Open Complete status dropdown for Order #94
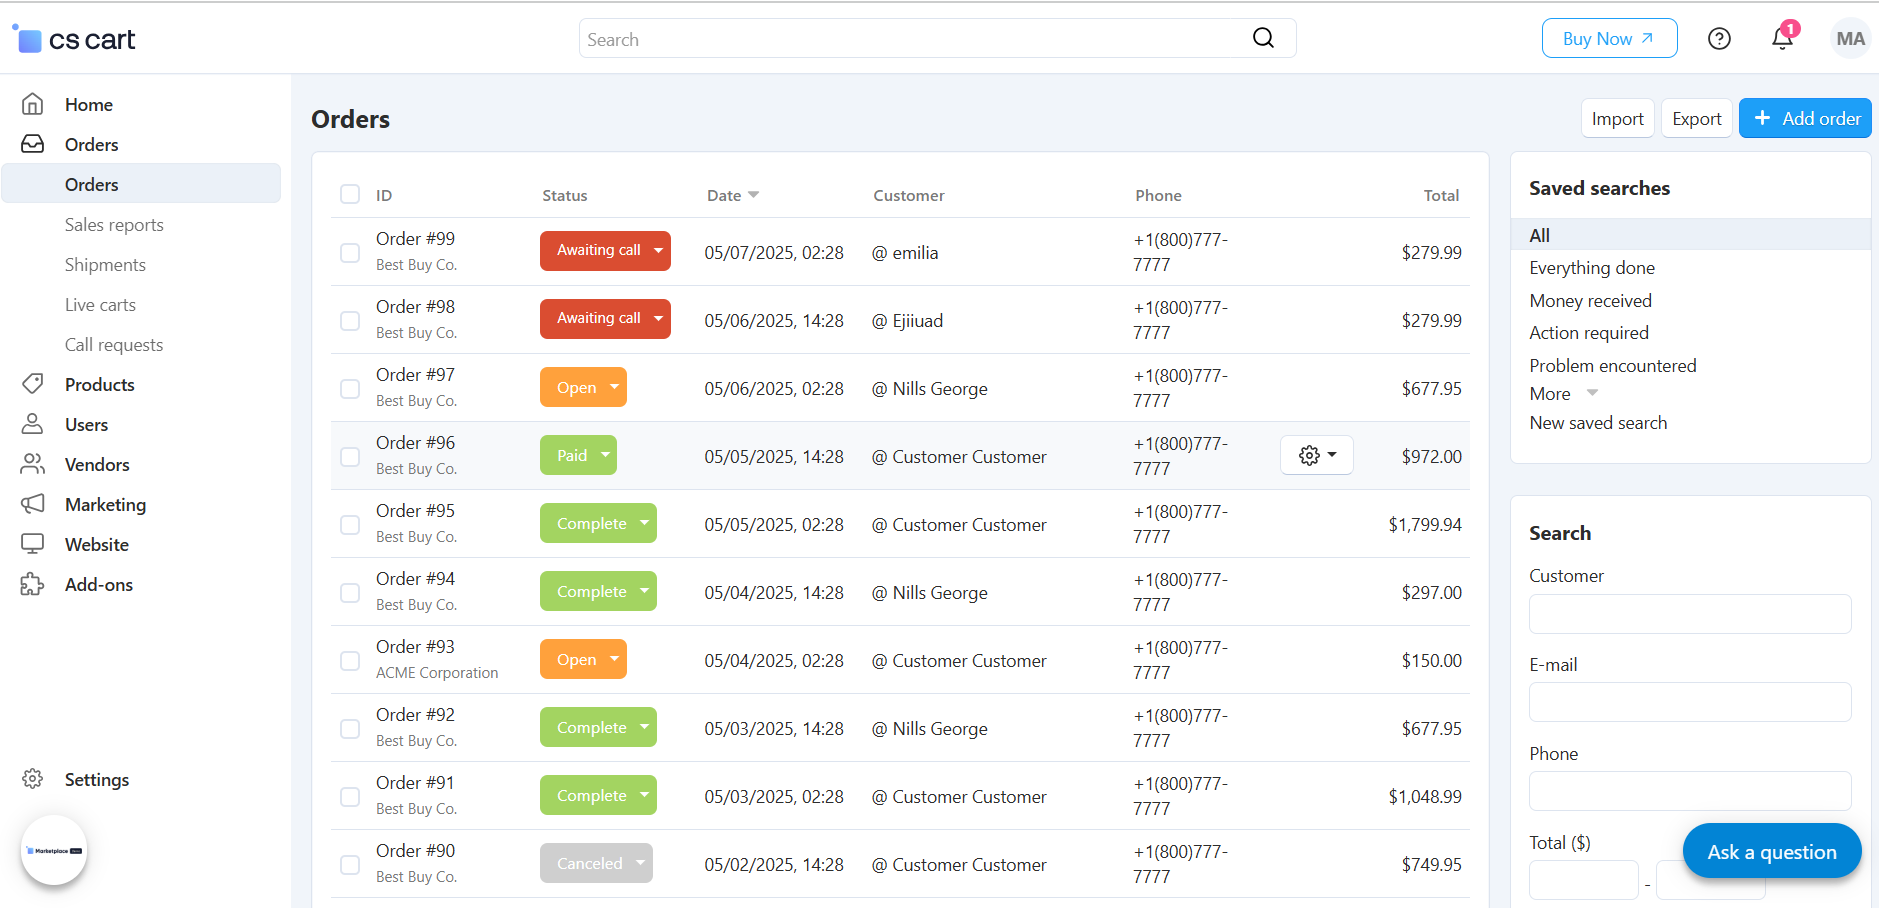Viewport: 1879px width, 908px height. click(598, 591)
